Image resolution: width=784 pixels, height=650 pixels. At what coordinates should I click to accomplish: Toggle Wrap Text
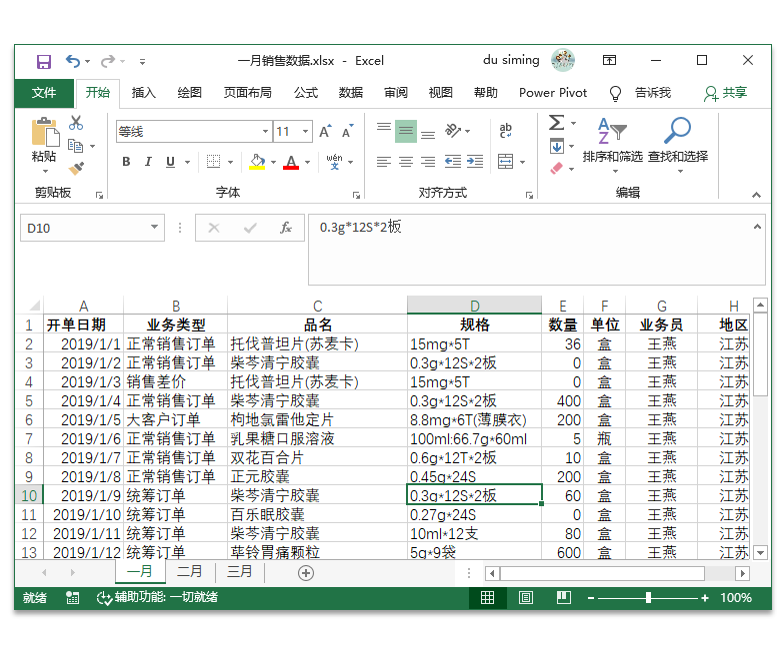point(506,131)
